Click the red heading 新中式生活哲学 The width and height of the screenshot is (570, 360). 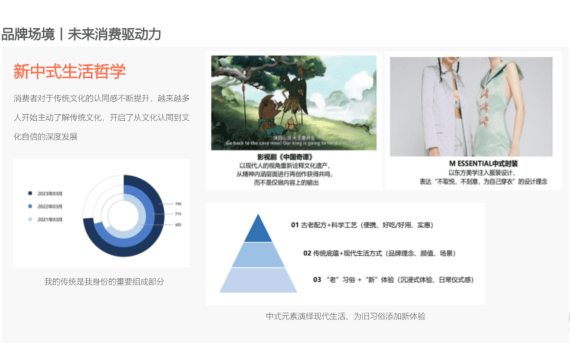click(69, 71)
